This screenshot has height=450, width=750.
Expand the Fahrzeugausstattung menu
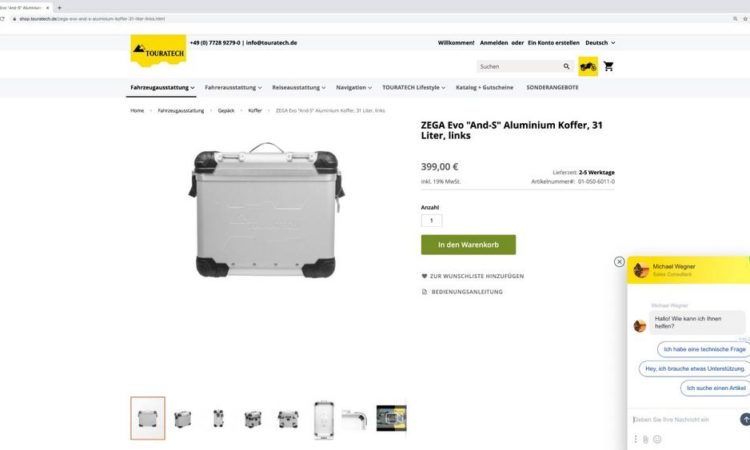tap(163, 88)
